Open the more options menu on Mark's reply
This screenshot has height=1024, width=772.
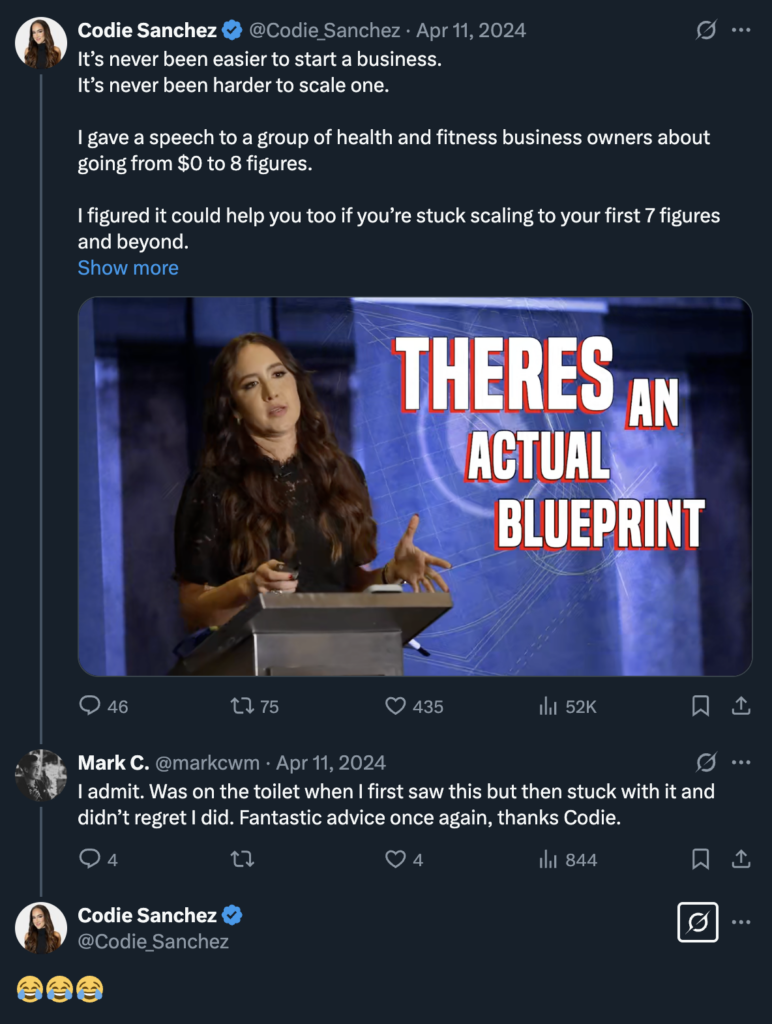click(x=742, y=762)
